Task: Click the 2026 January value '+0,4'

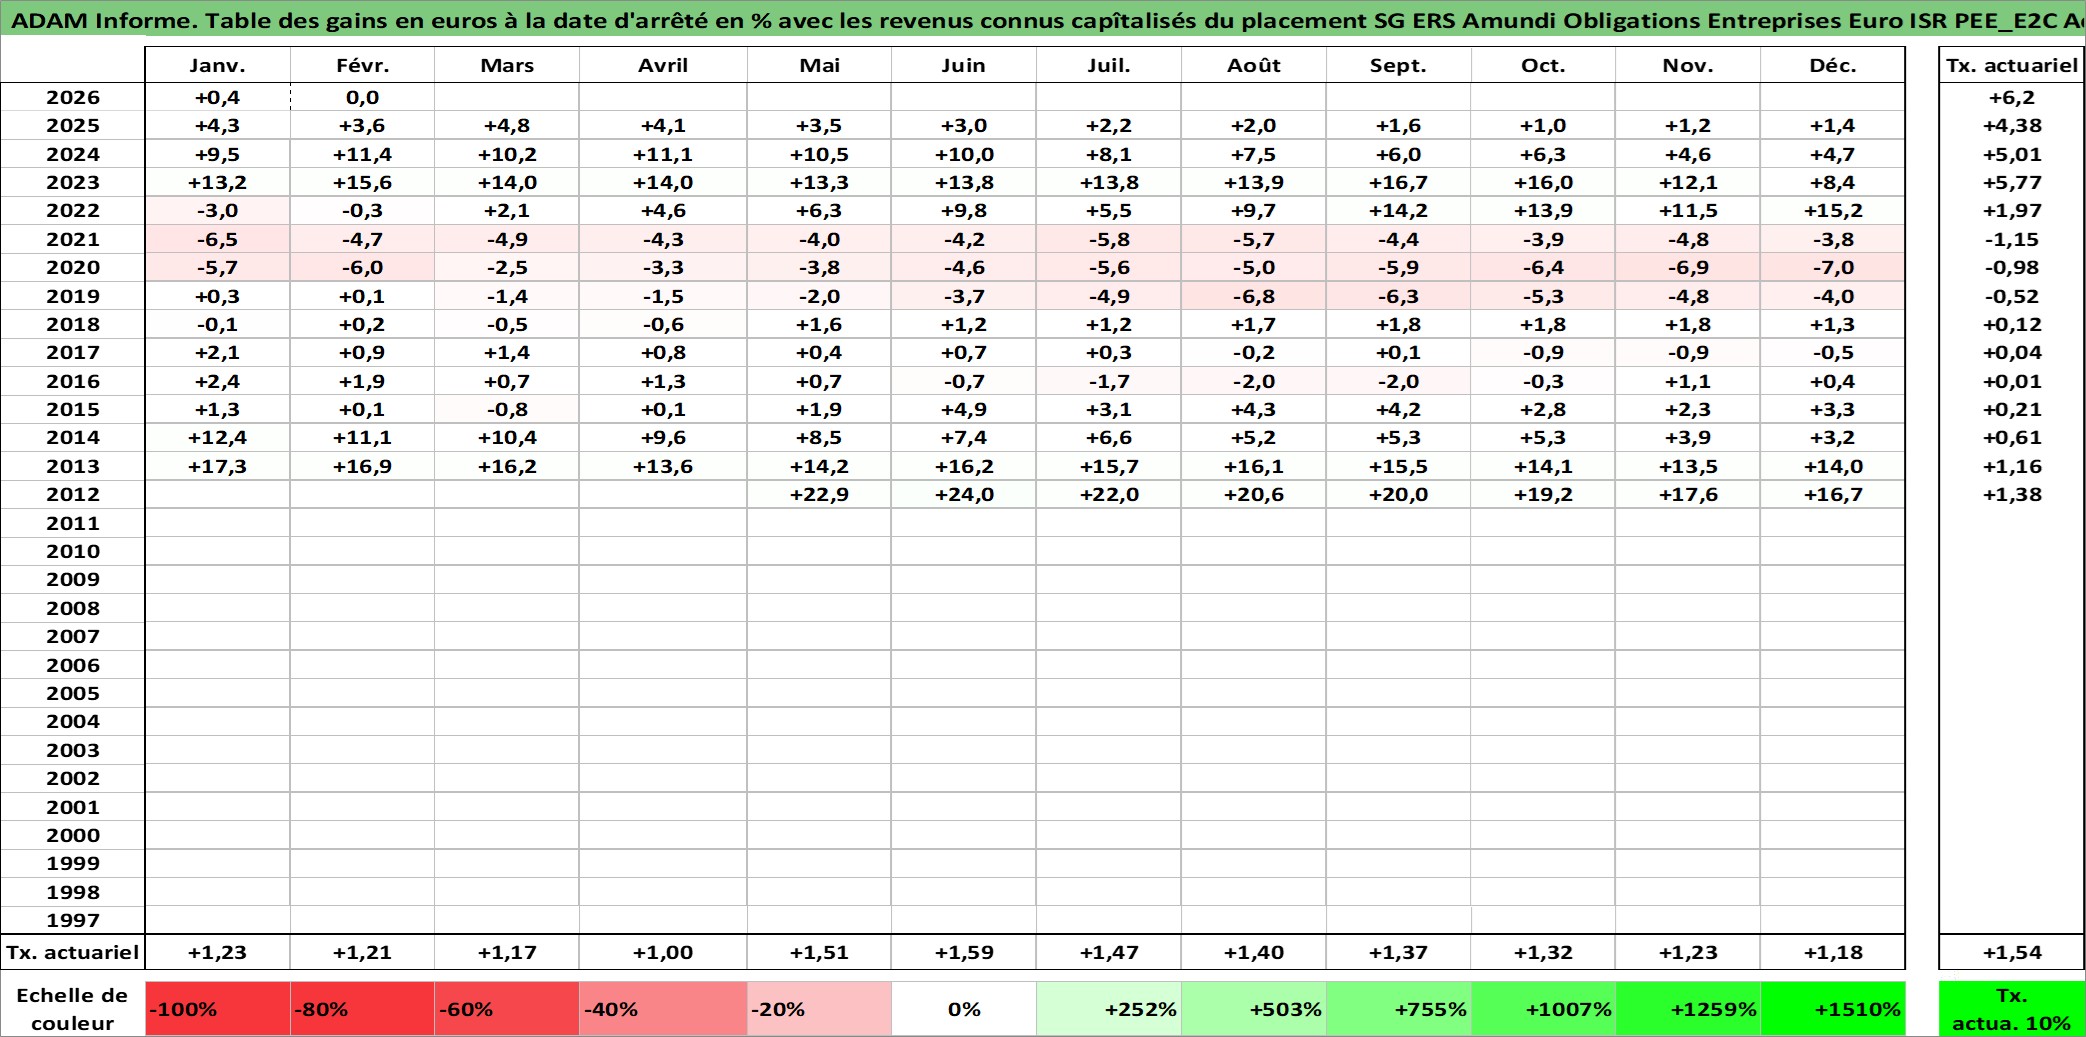Action: 217,97
